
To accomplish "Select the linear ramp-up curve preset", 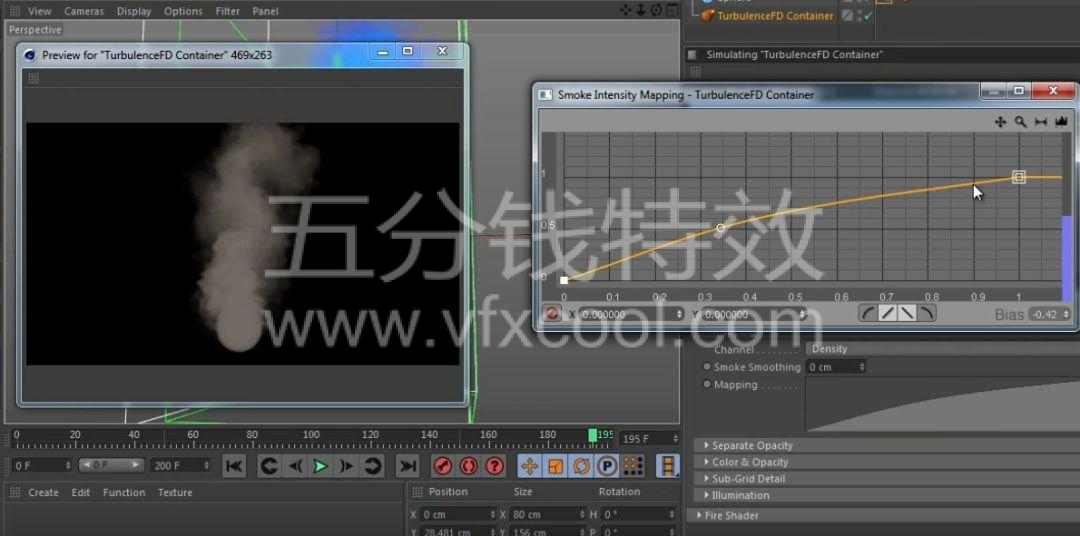I will click(887, 314).
